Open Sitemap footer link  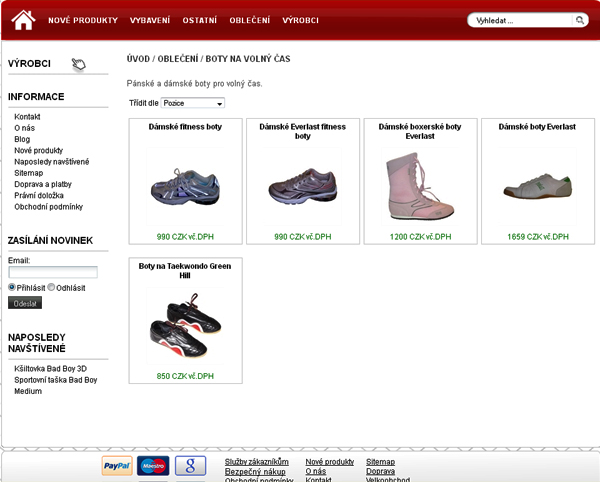point(380,462)
